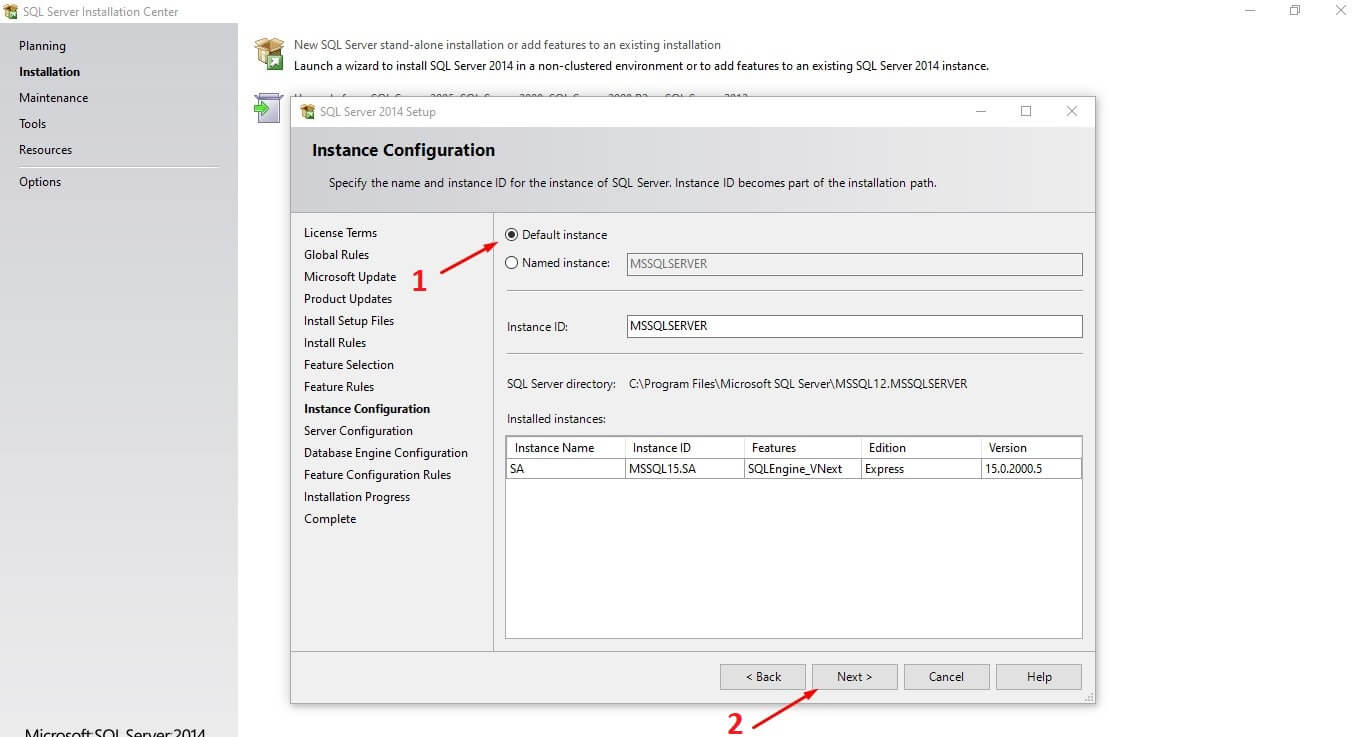Open the Tools page in Installation Center
The width and height of the screenshot is (1365, 737).
tap(32, 124)
